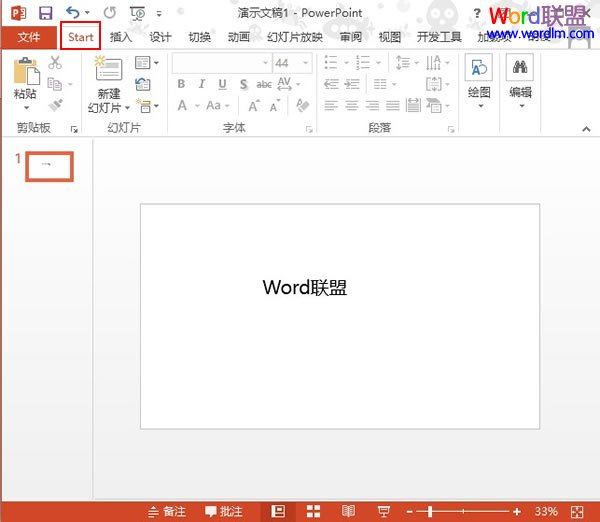Decrease list indent level

point(331,84)
